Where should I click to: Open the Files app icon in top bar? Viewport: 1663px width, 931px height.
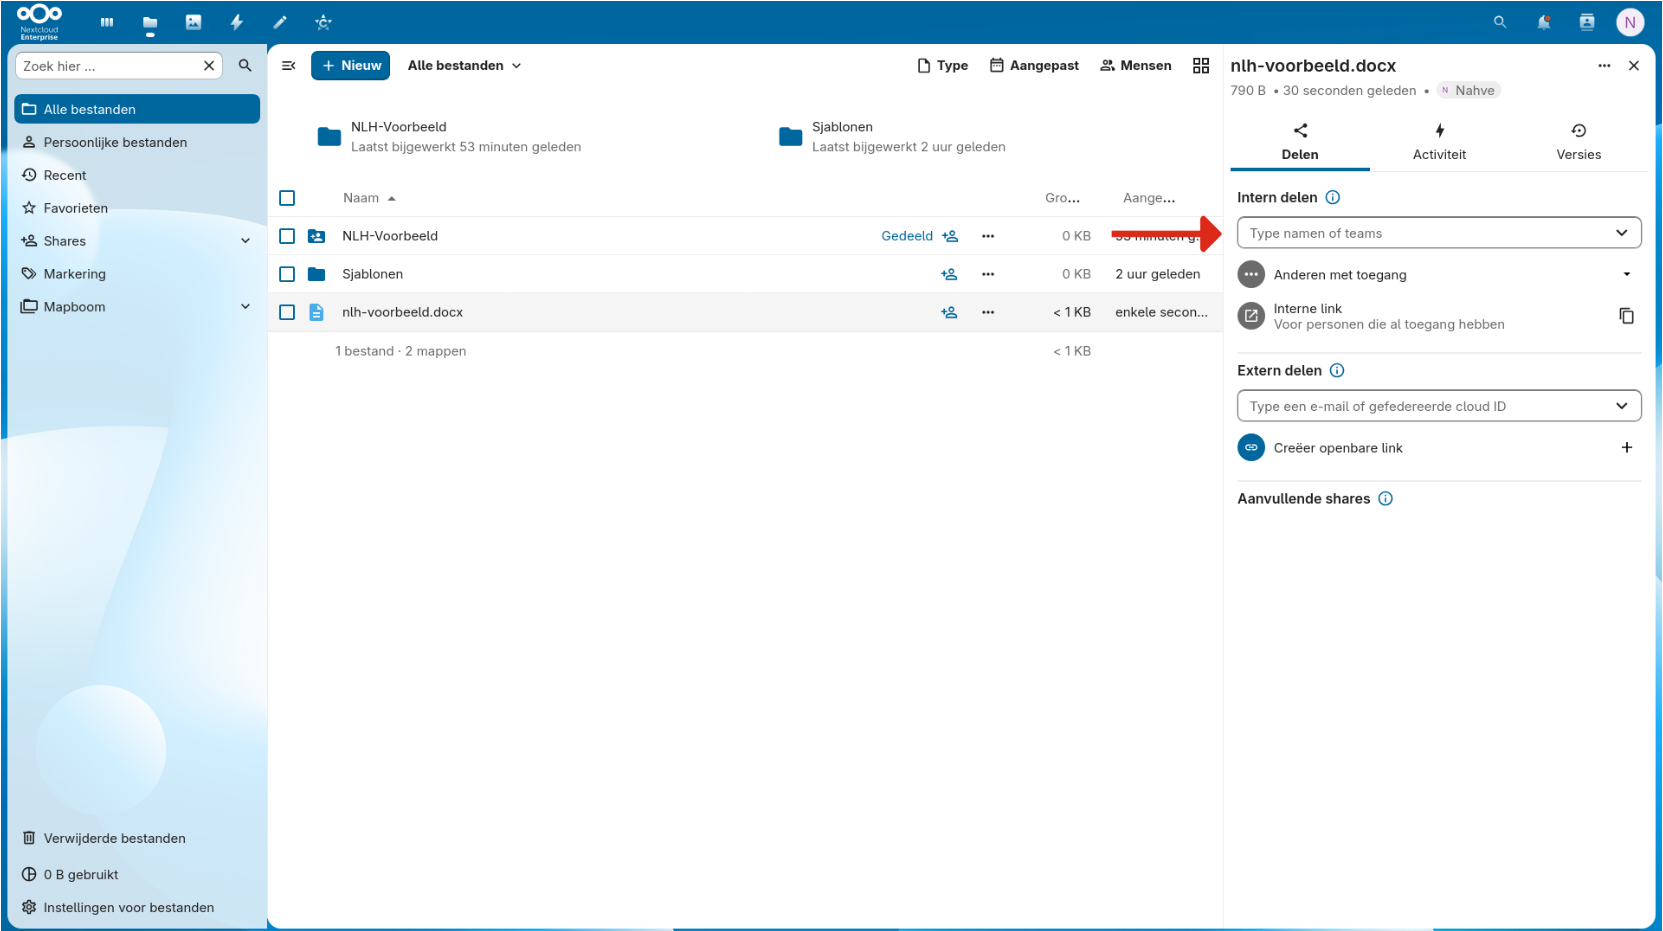[150, 22]
